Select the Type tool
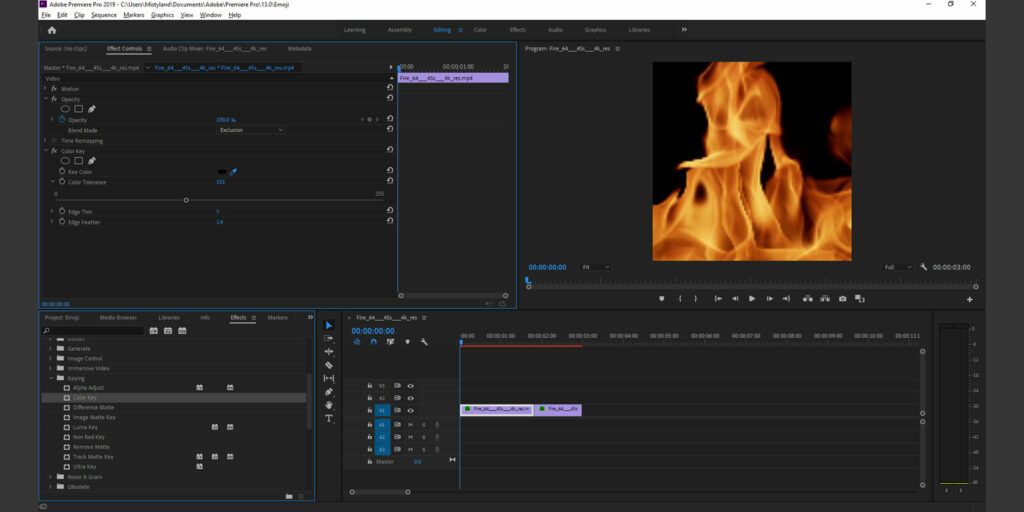The image size is (1024, 512). point(329,419)
